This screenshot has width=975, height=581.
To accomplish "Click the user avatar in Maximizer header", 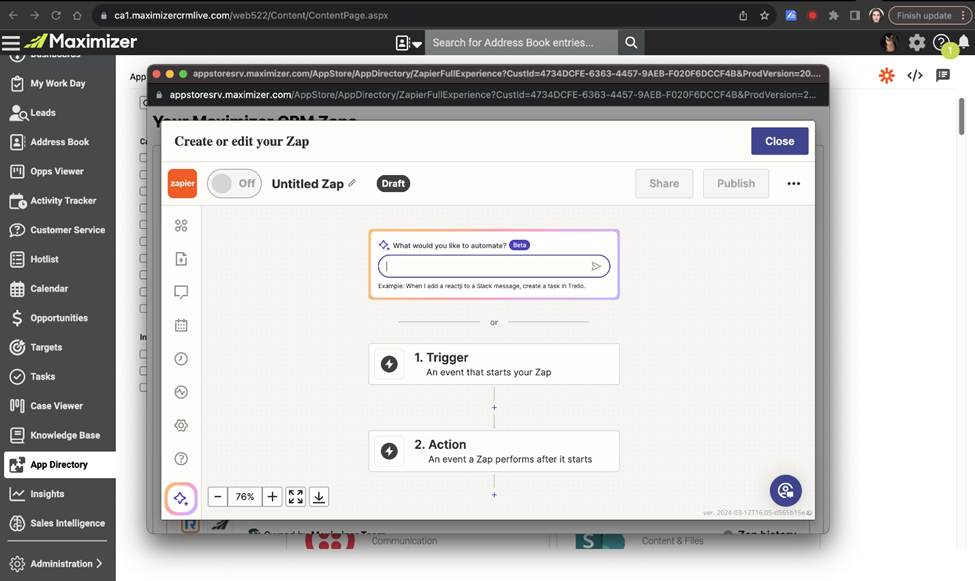I will coord(890,42).
